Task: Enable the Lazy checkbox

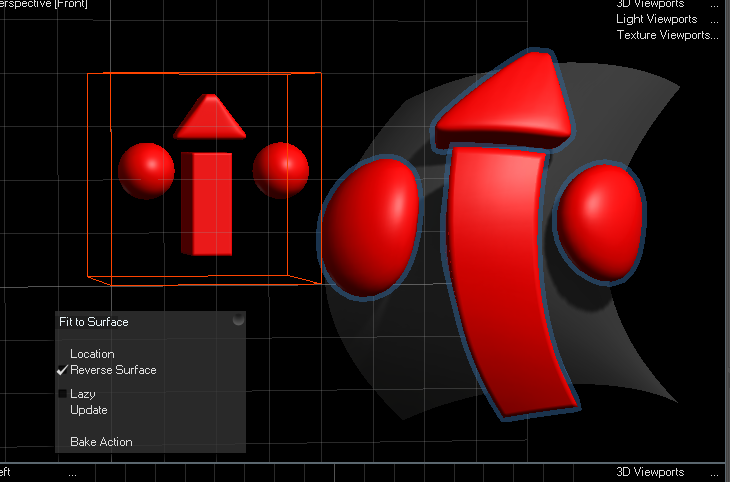Action: pyautogui.click(x=62, y=394)
